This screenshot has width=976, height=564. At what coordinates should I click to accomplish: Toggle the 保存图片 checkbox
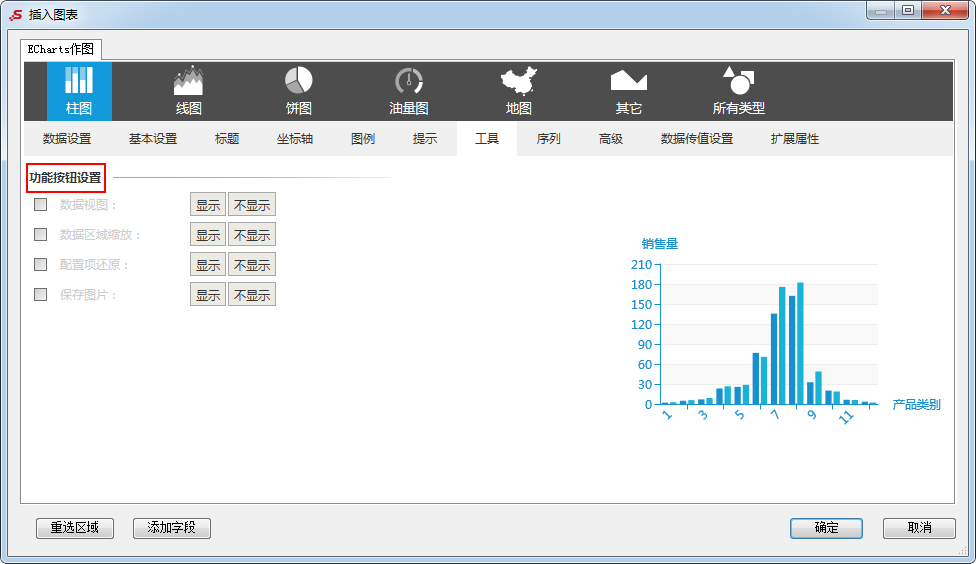tap(40, 294)
